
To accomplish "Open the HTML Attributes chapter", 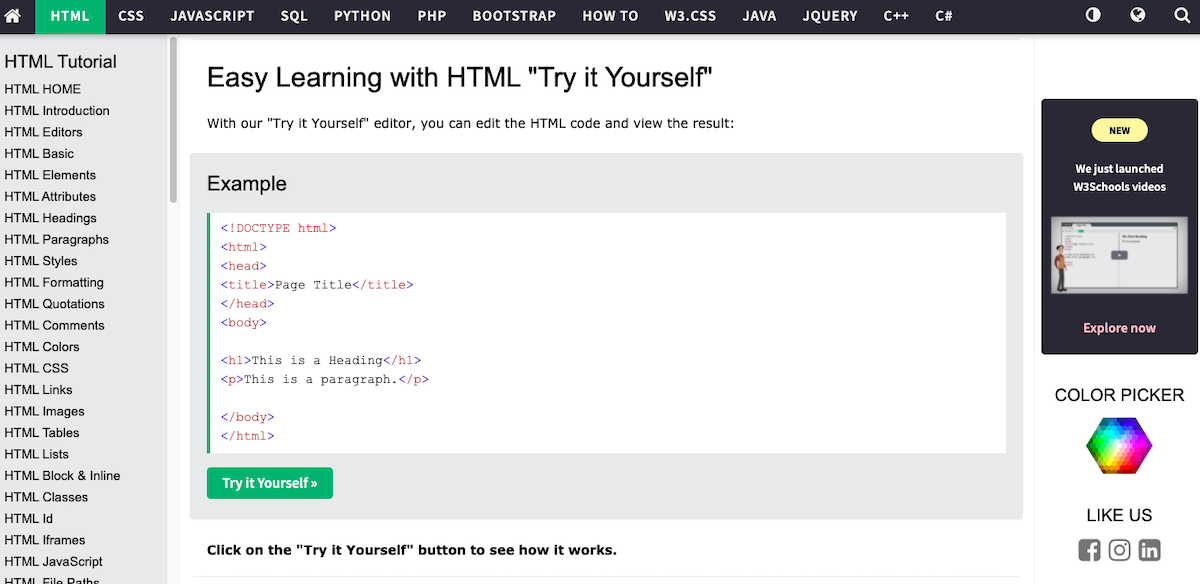I will point(50,196).
